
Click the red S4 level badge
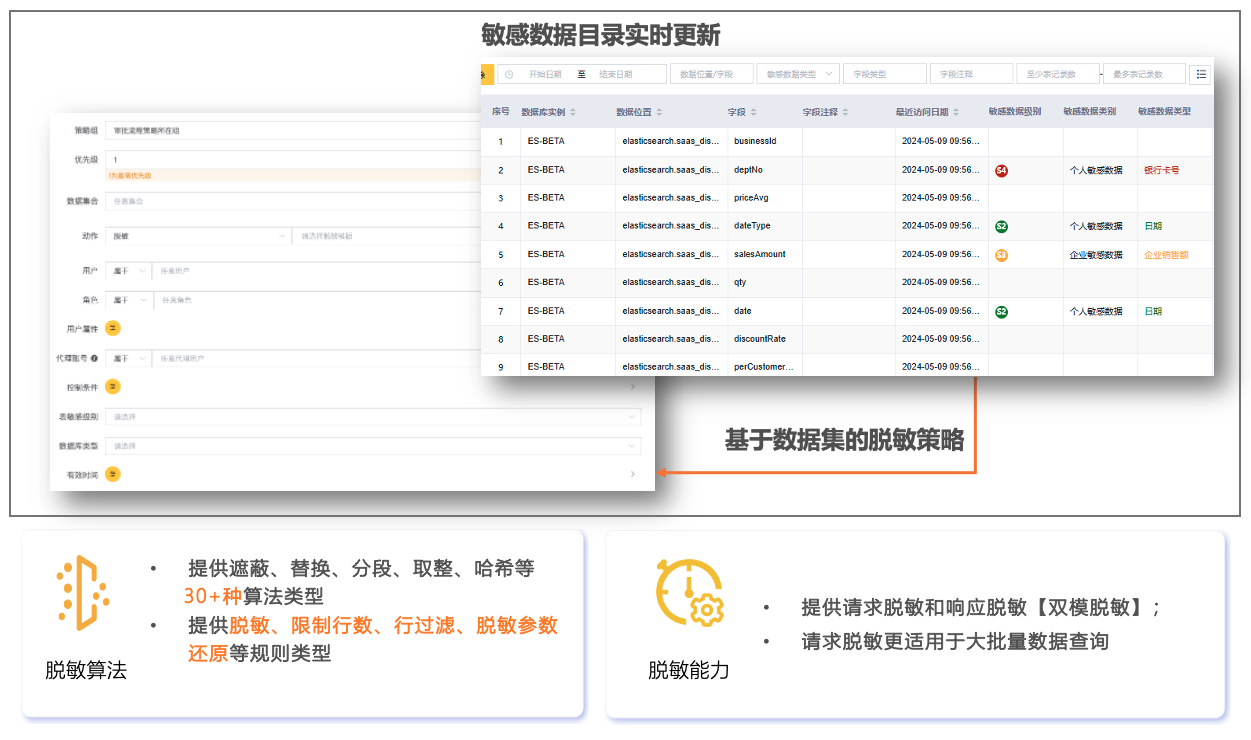pos(1001,170)
